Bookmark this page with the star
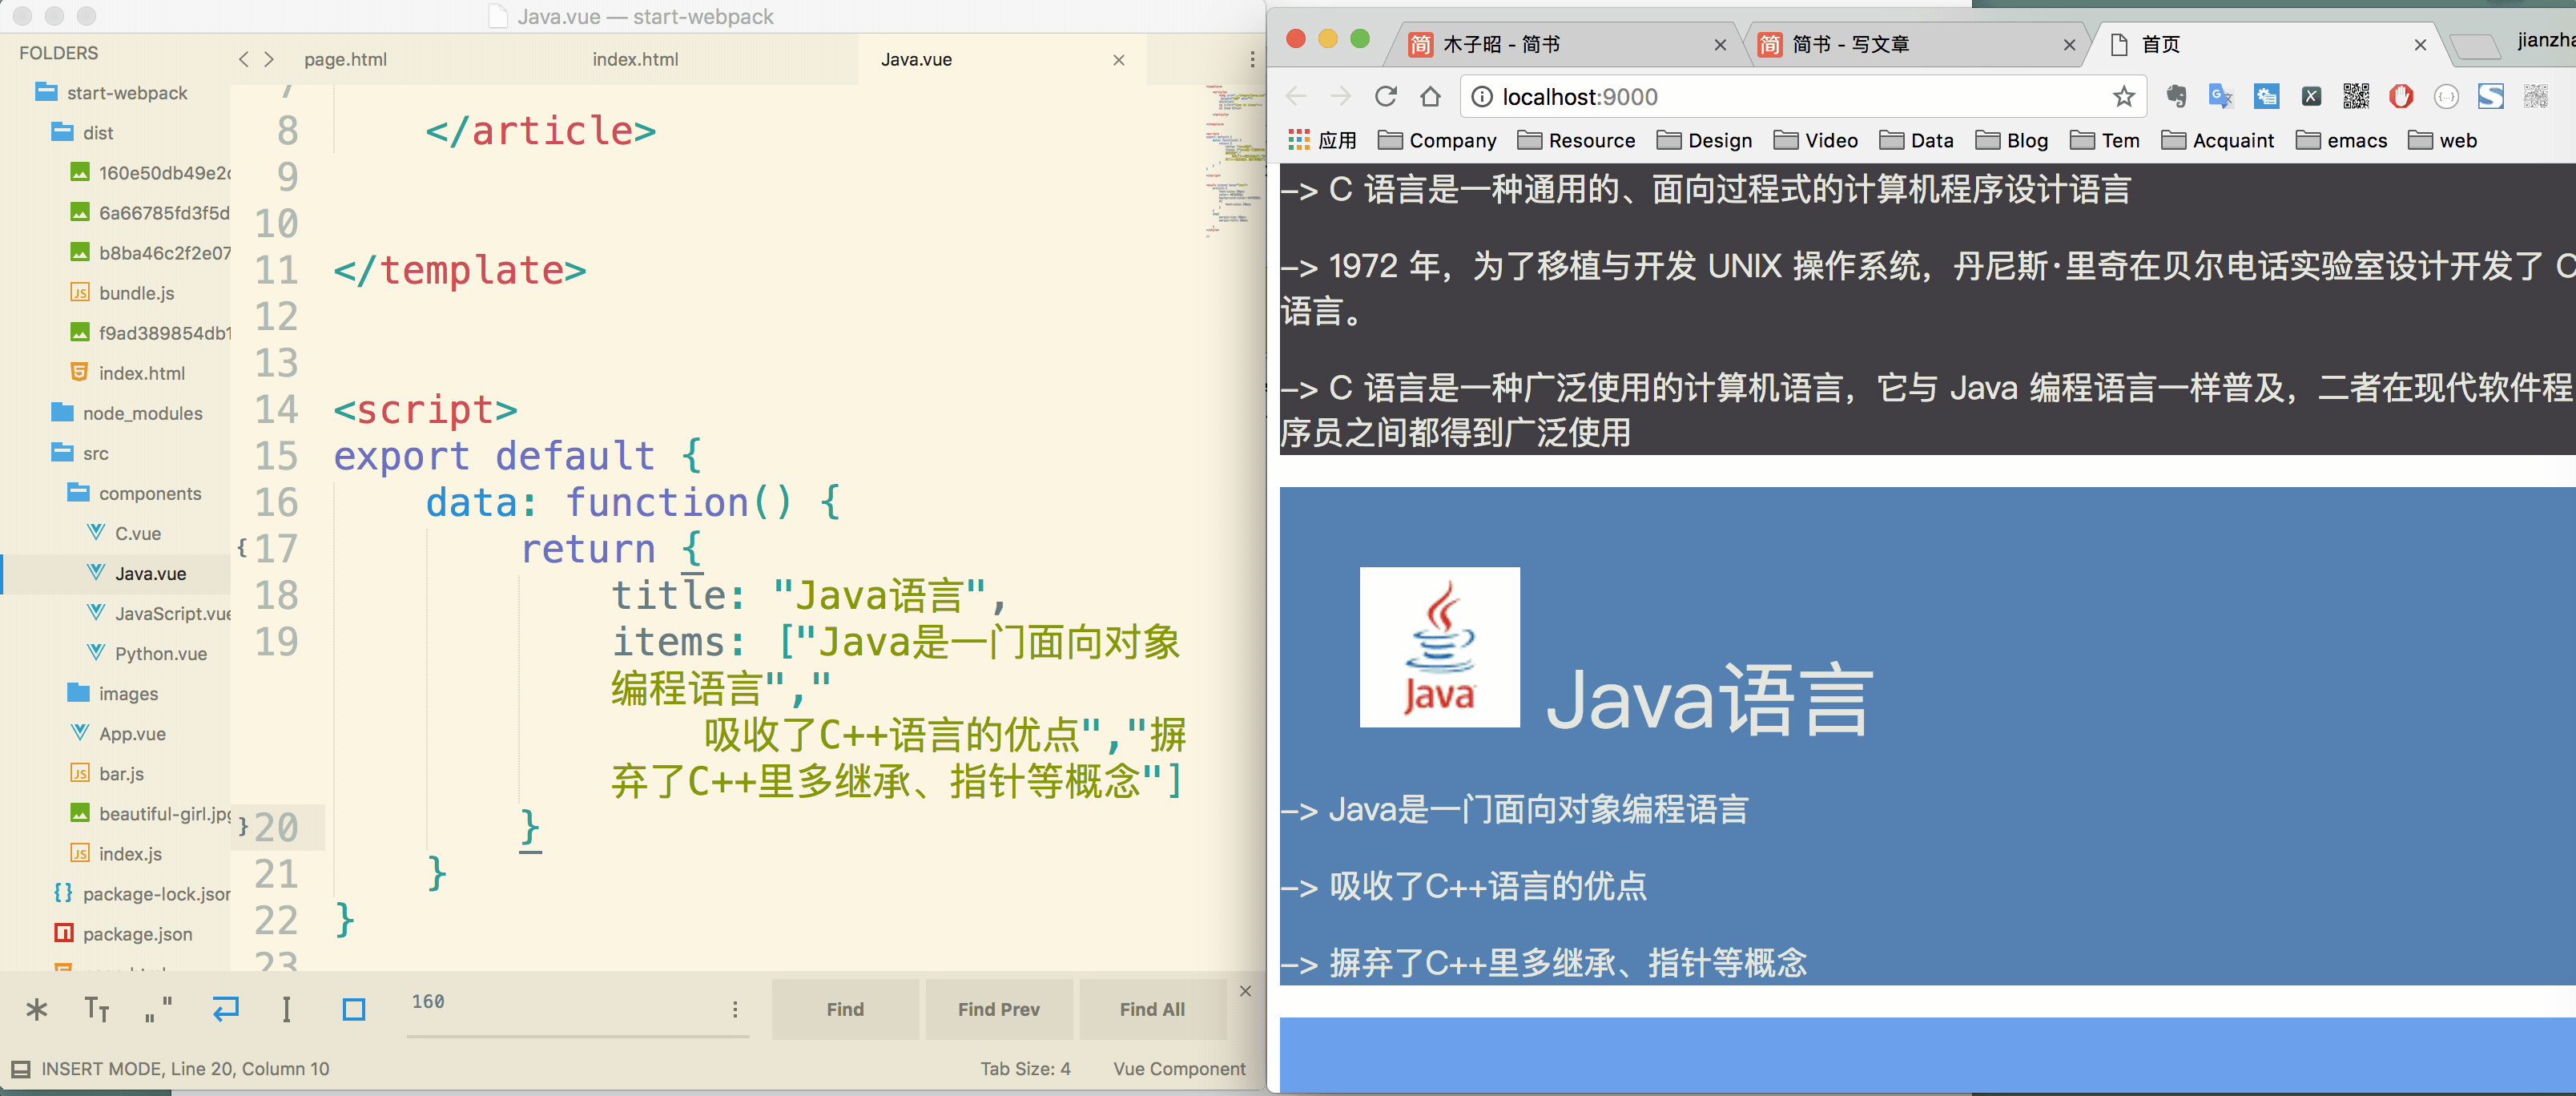Viewport: 2576px width, 1096px height. pyautogui.click(x=2125, y=97)
